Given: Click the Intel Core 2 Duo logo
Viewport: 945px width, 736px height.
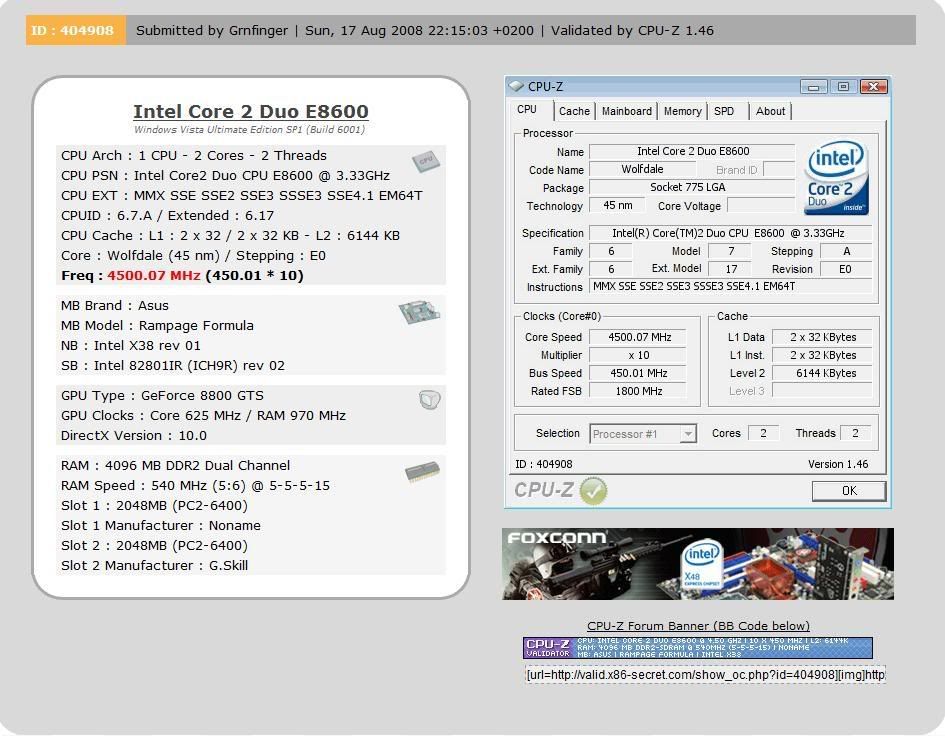Looking at the screenshot, I should point(836,177).
